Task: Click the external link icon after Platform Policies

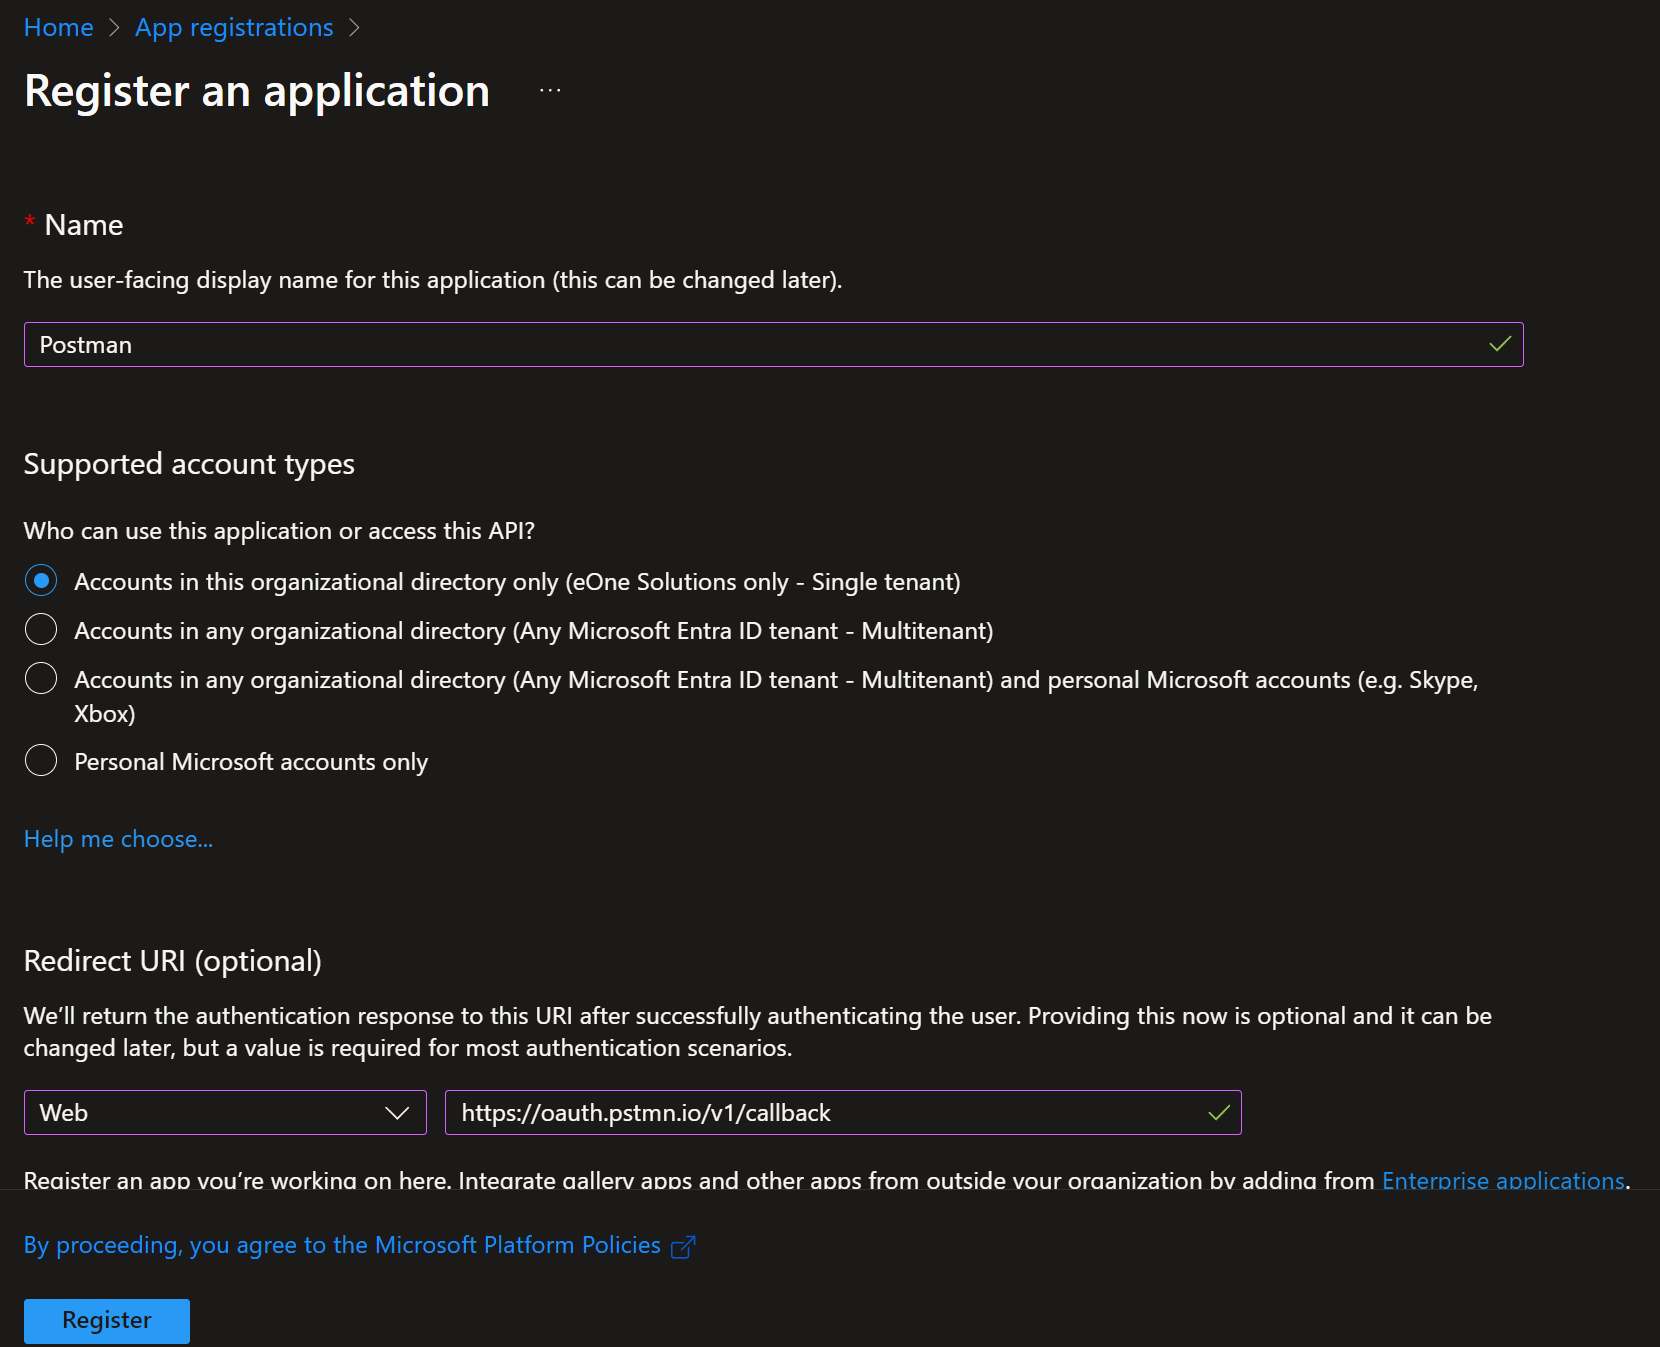Action: click(683, 1247)
